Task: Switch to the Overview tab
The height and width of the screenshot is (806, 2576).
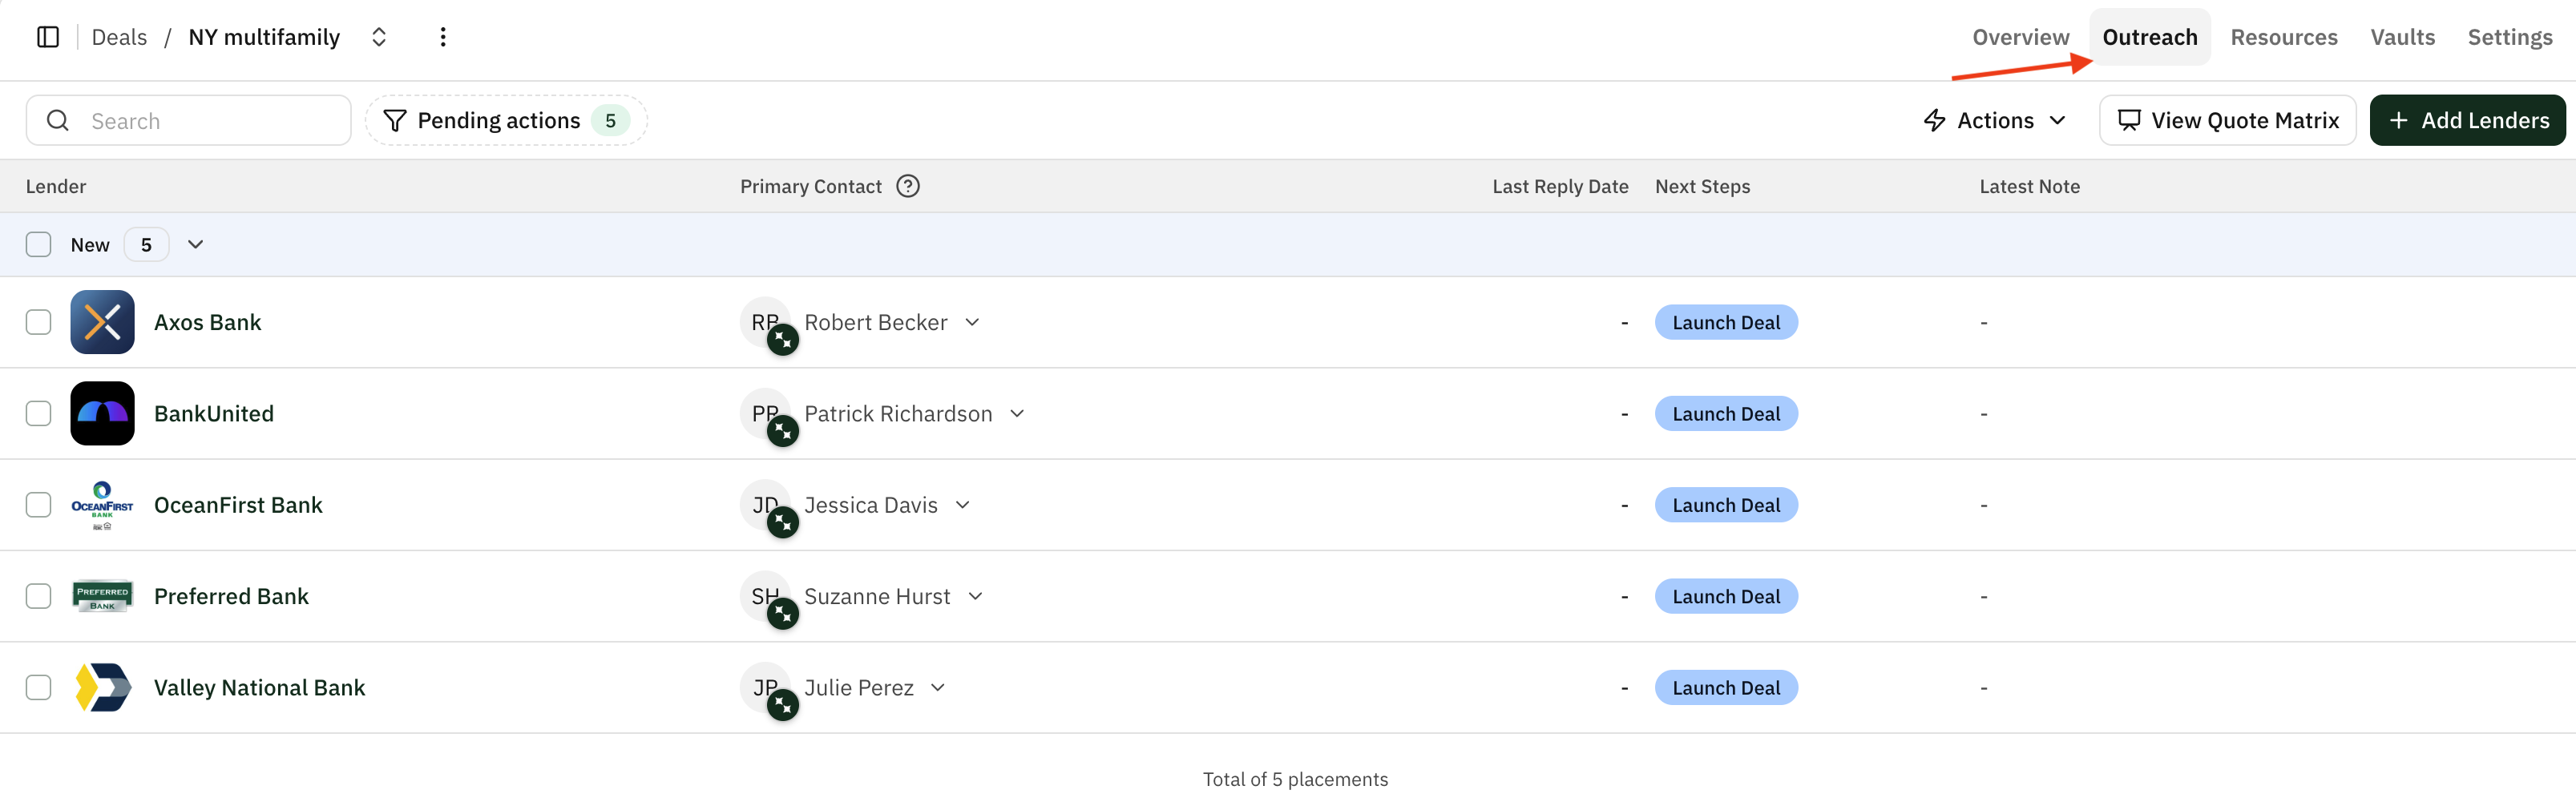Action: pyautogui.click(x=2020, y=36)
